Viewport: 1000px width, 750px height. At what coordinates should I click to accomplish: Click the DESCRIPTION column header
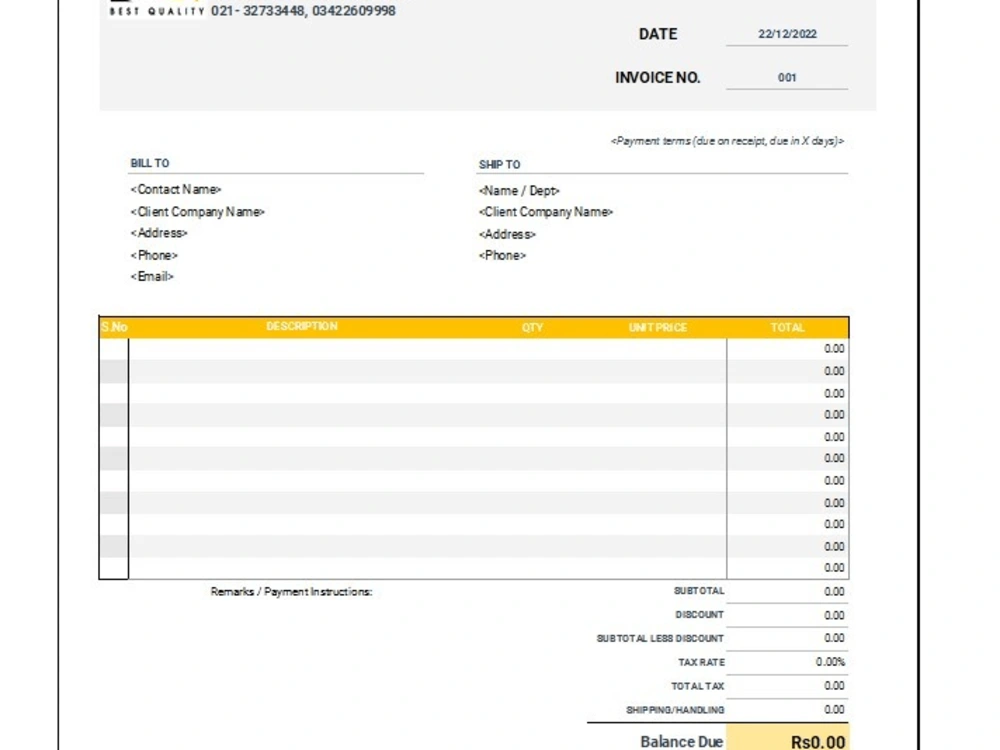302,326
